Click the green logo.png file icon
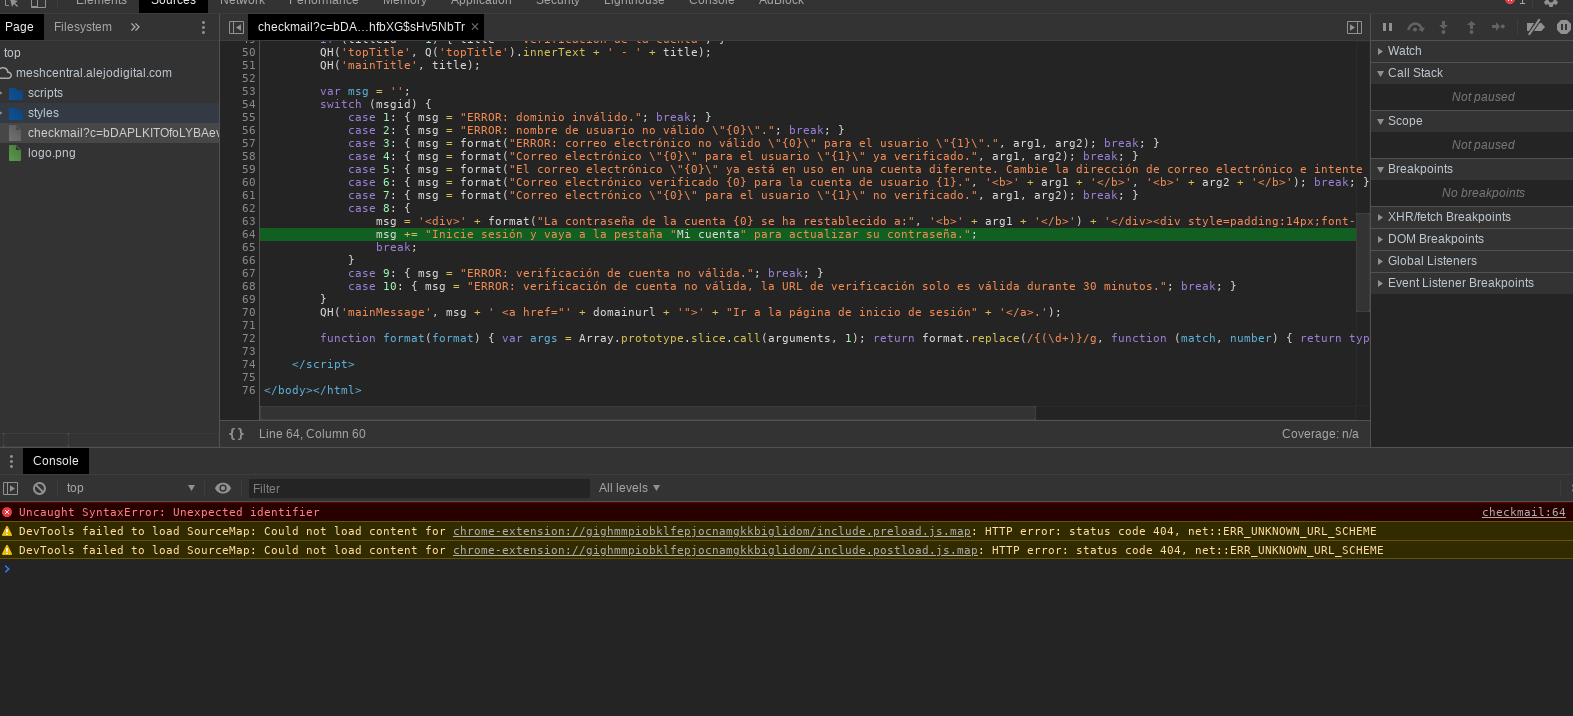This screenshot has width=1573, height=716. (x=15, y=153)
